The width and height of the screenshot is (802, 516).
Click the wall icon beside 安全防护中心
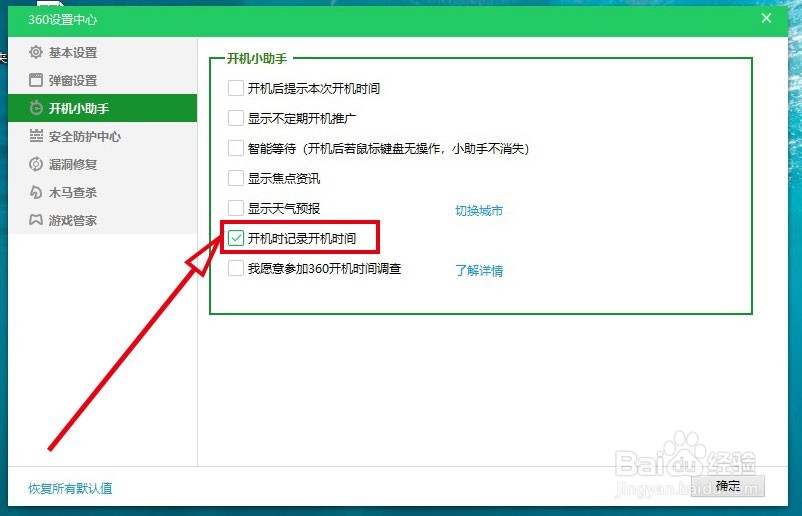[36, 136]
